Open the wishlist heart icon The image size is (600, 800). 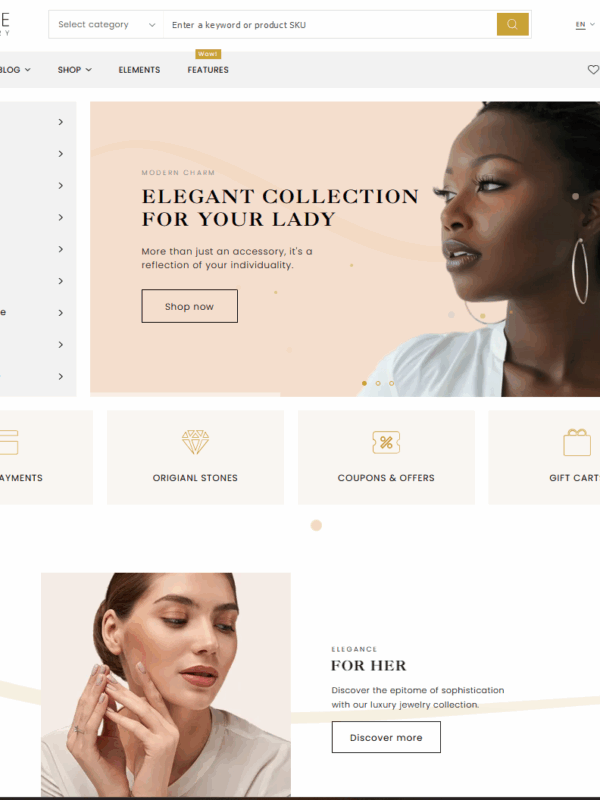pyautogui.click(x=593, y=69)
